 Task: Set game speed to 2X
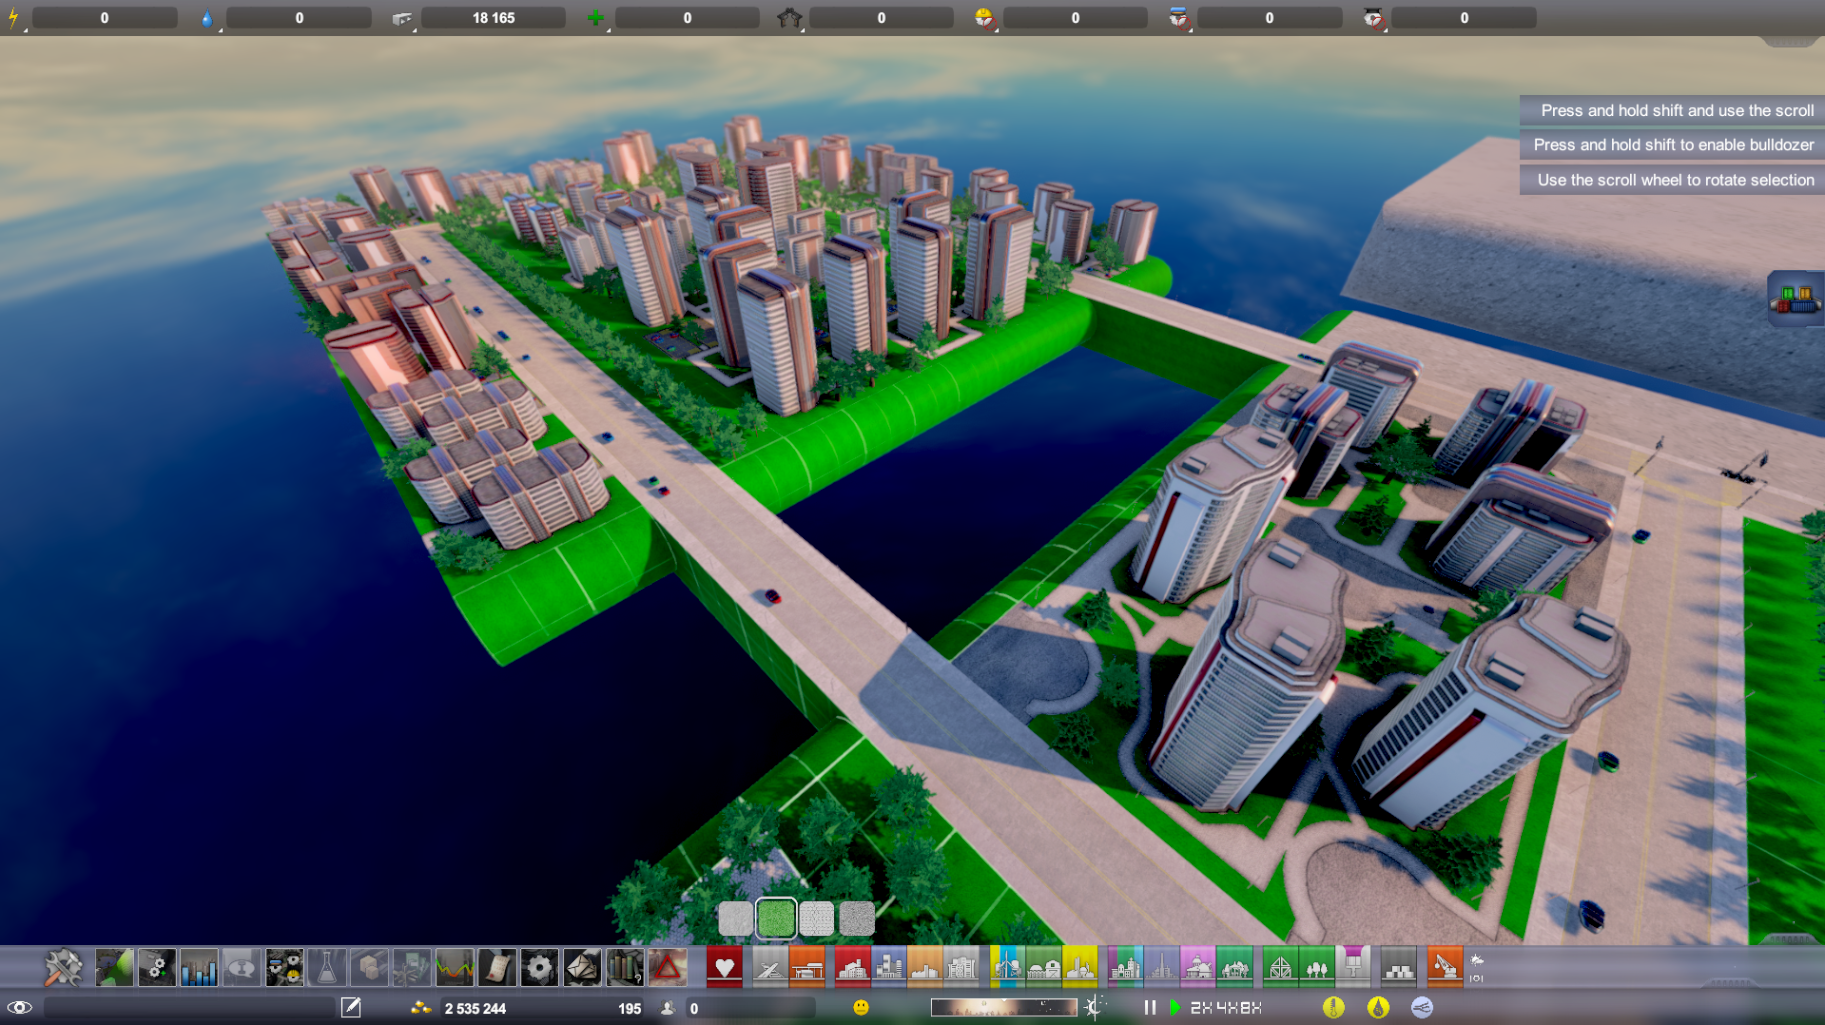[x=1201, y=1007]
